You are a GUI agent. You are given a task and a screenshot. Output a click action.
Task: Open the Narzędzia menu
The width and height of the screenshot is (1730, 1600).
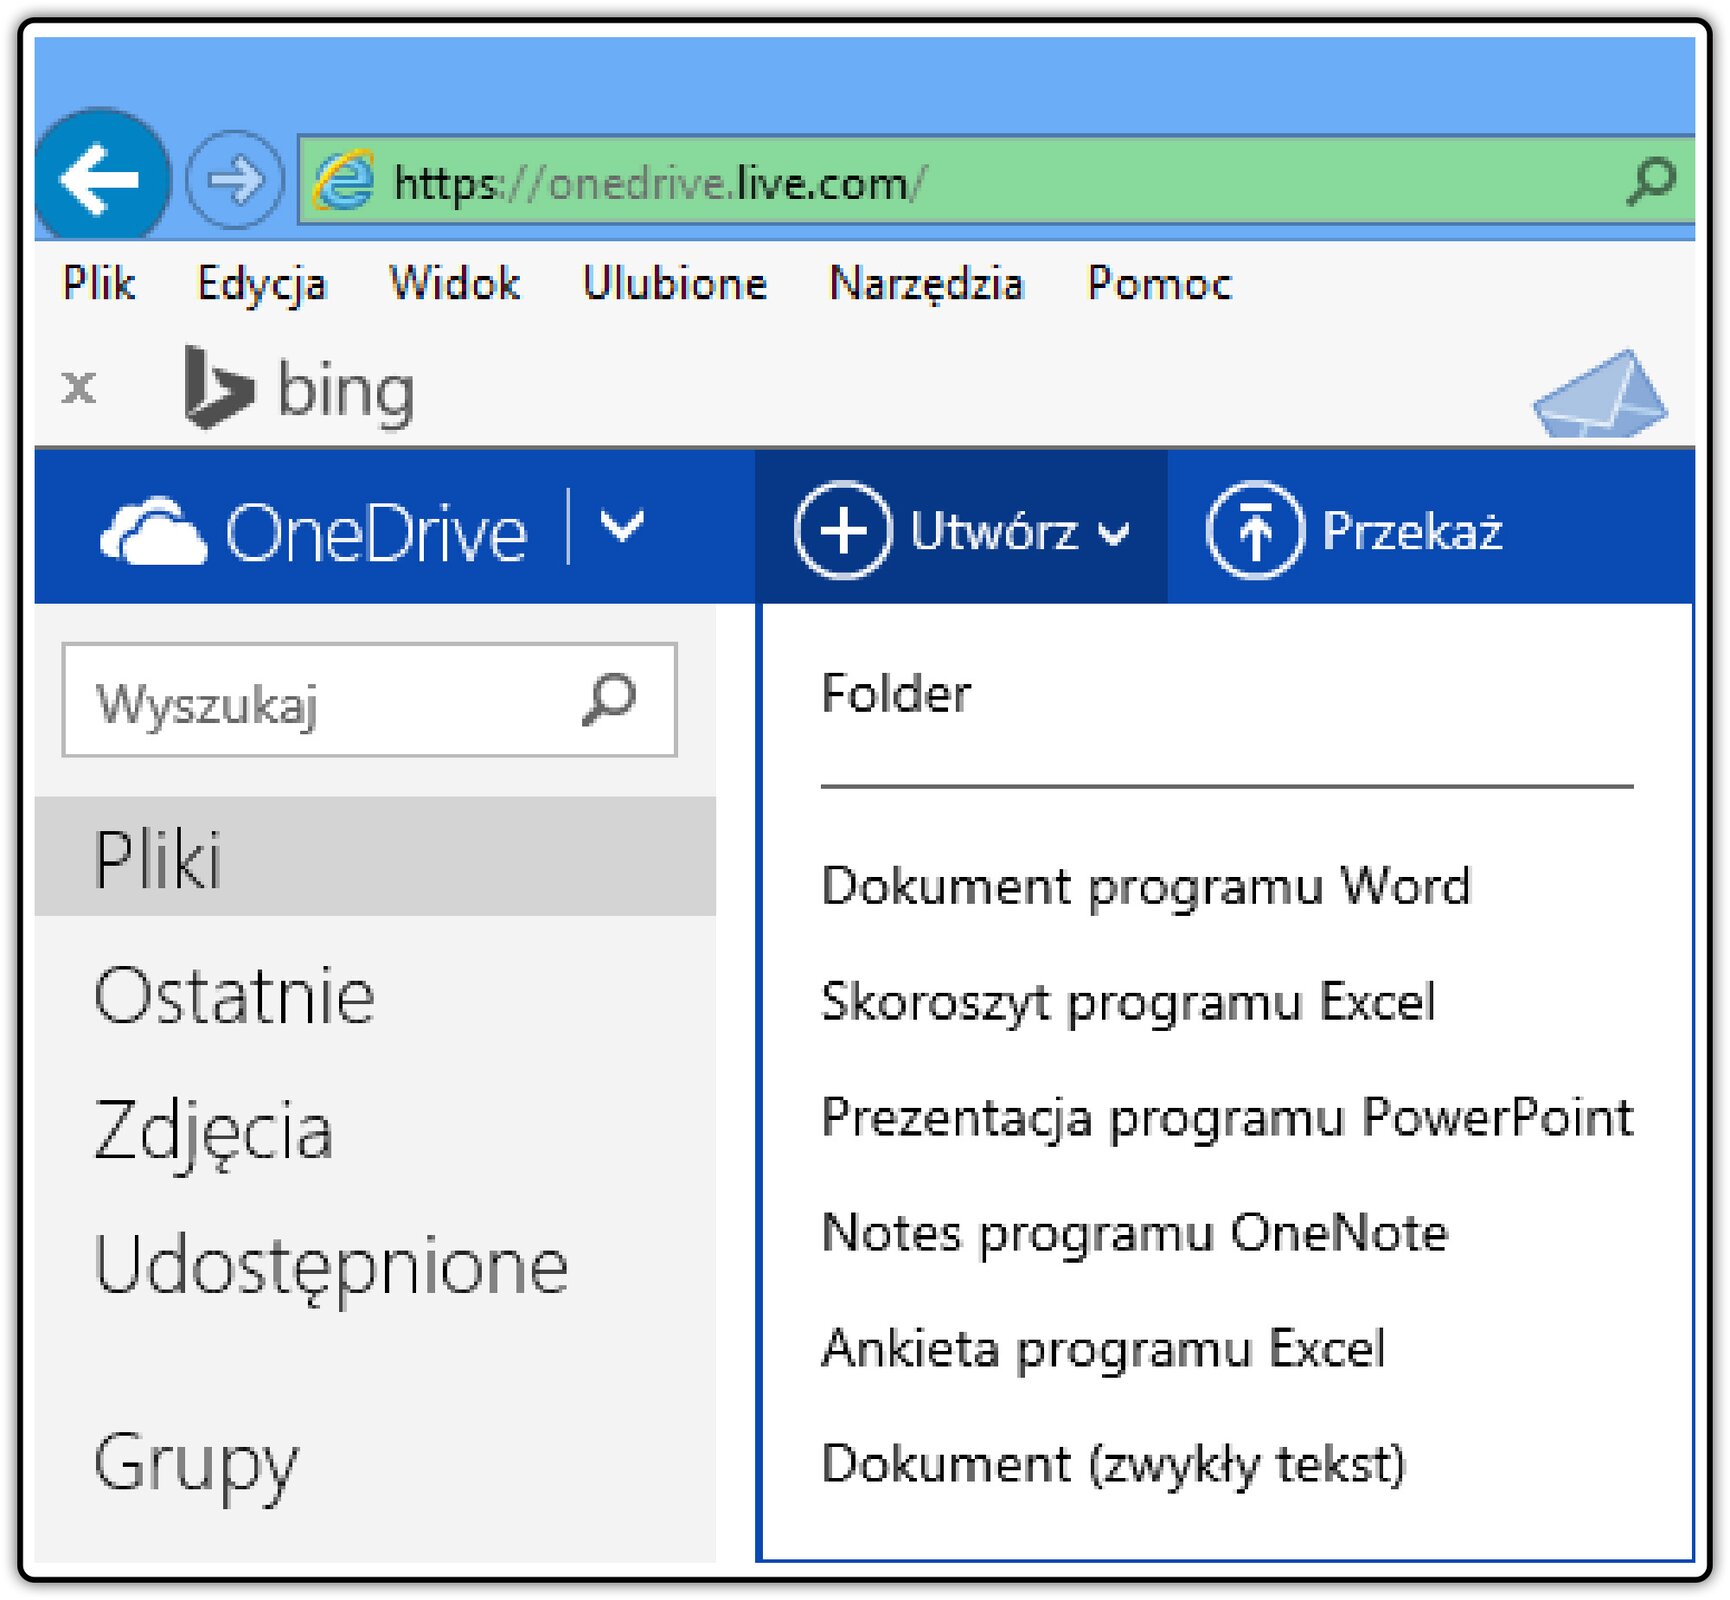[927, 284]
